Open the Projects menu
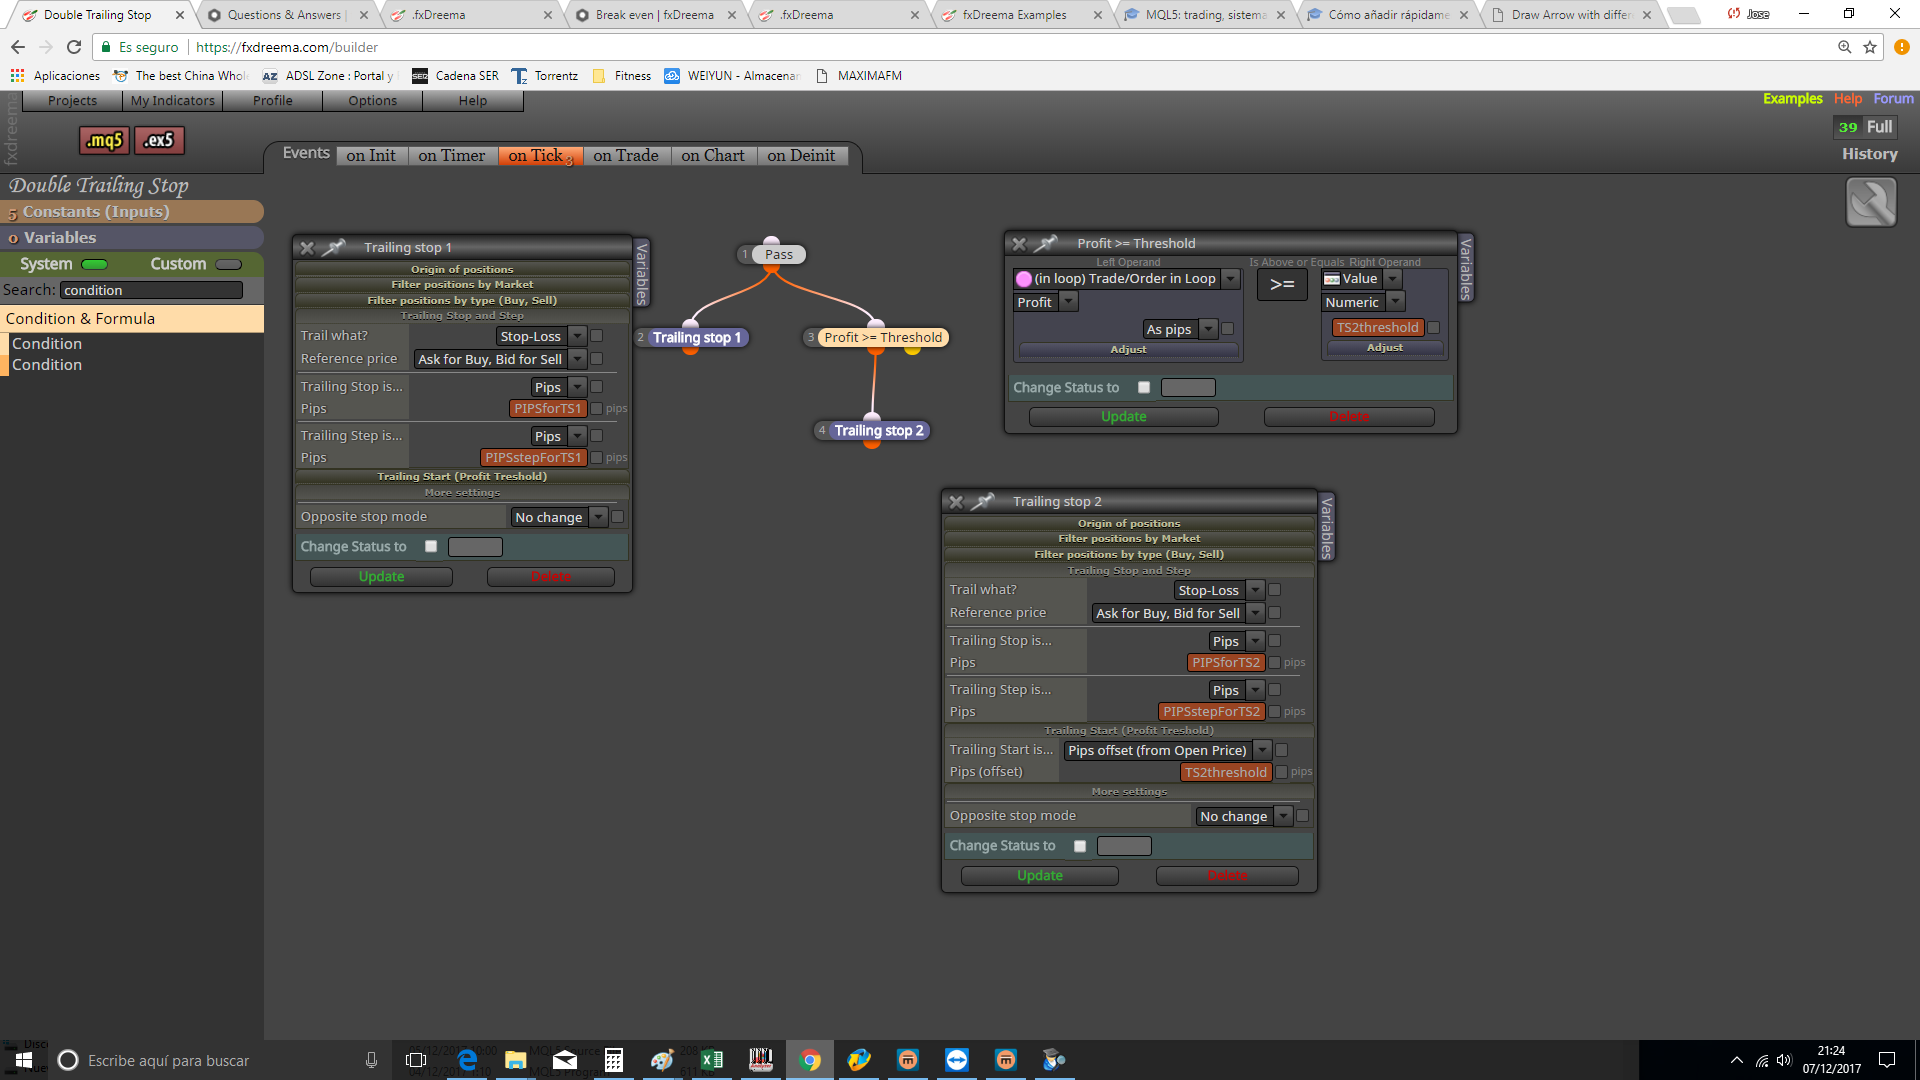 (x=72, y=100)
